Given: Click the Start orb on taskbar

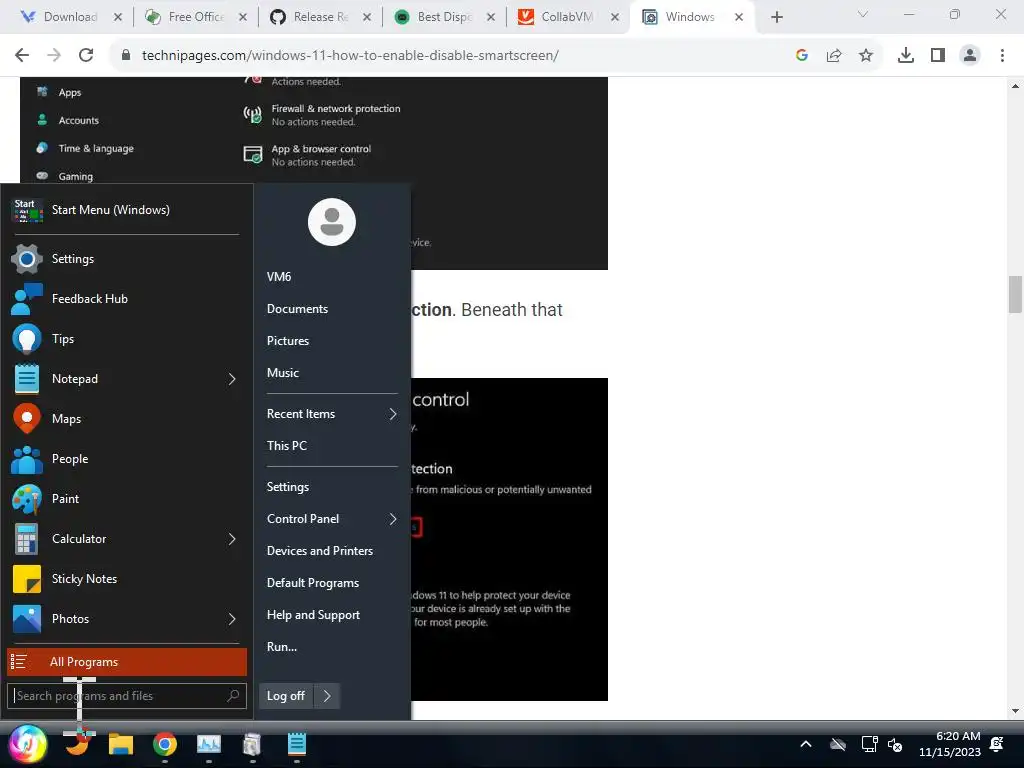Looking at the screenshot, I should coord(27,744).
